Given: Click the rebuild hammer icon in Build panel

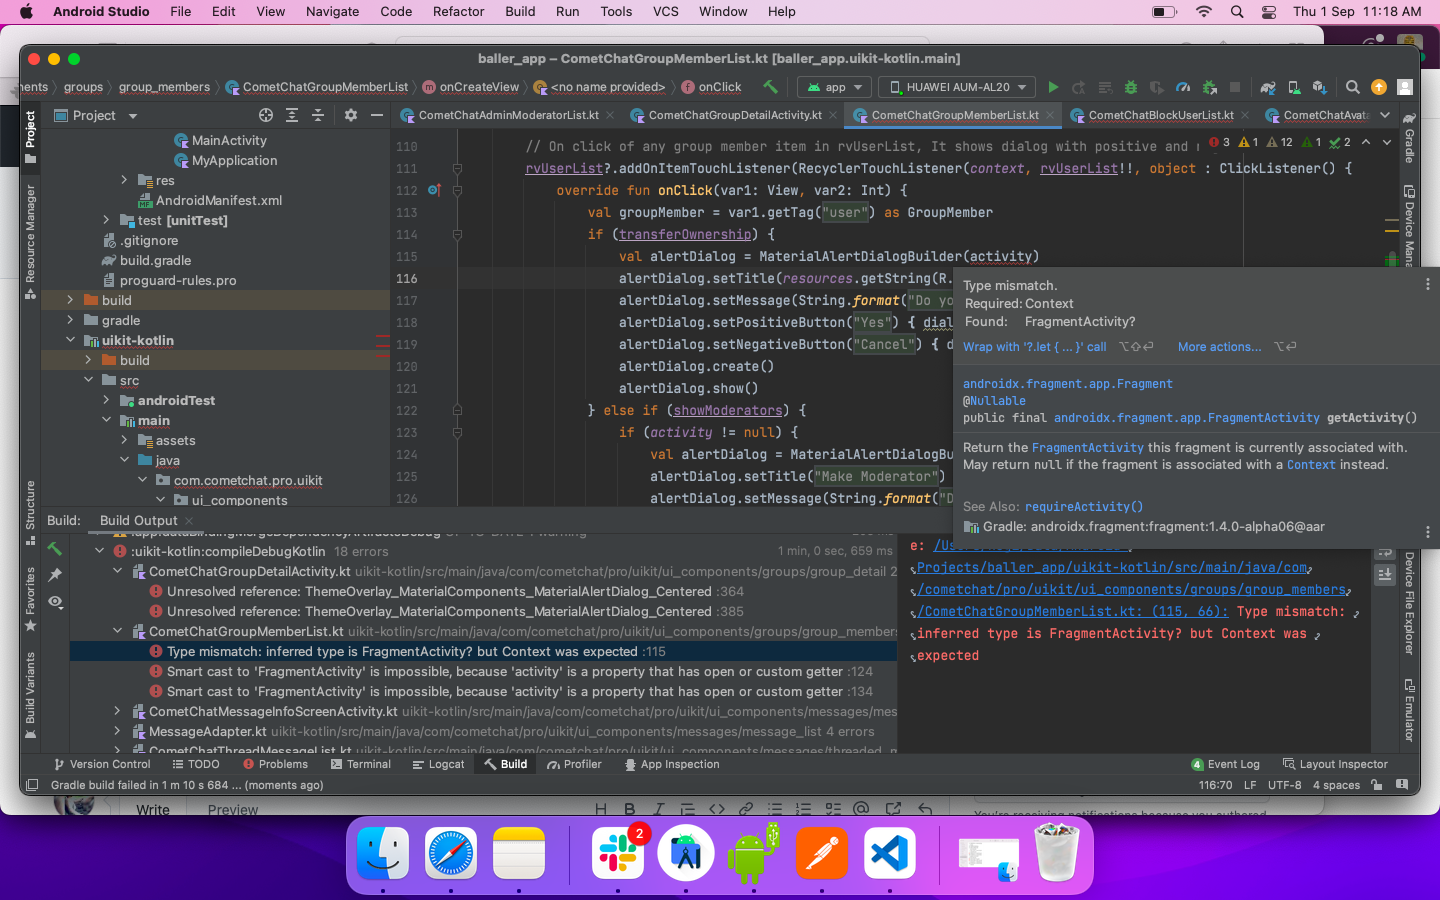Looking at the screenshot, I should (x=55, y=548).
